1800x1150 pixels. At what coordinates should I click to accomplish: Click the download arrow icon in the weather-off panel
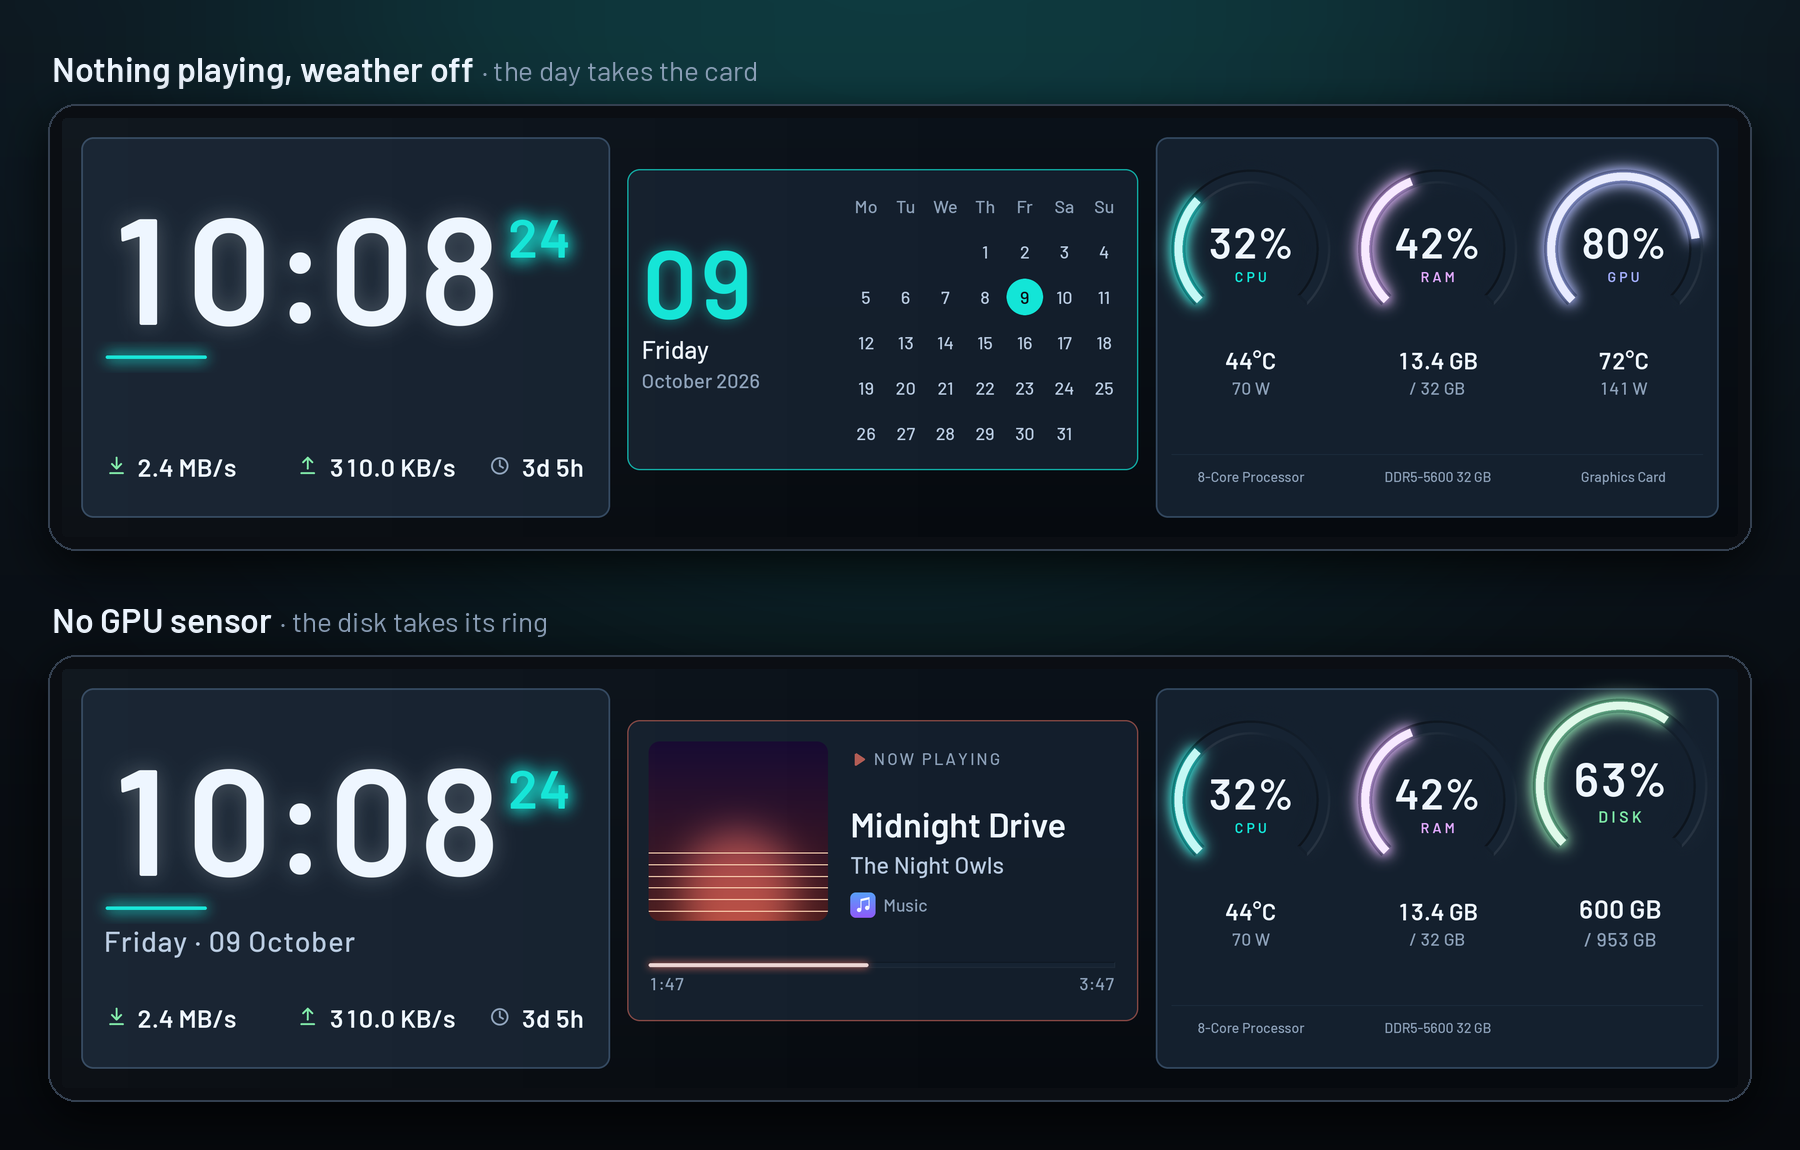tap(117, 466)
